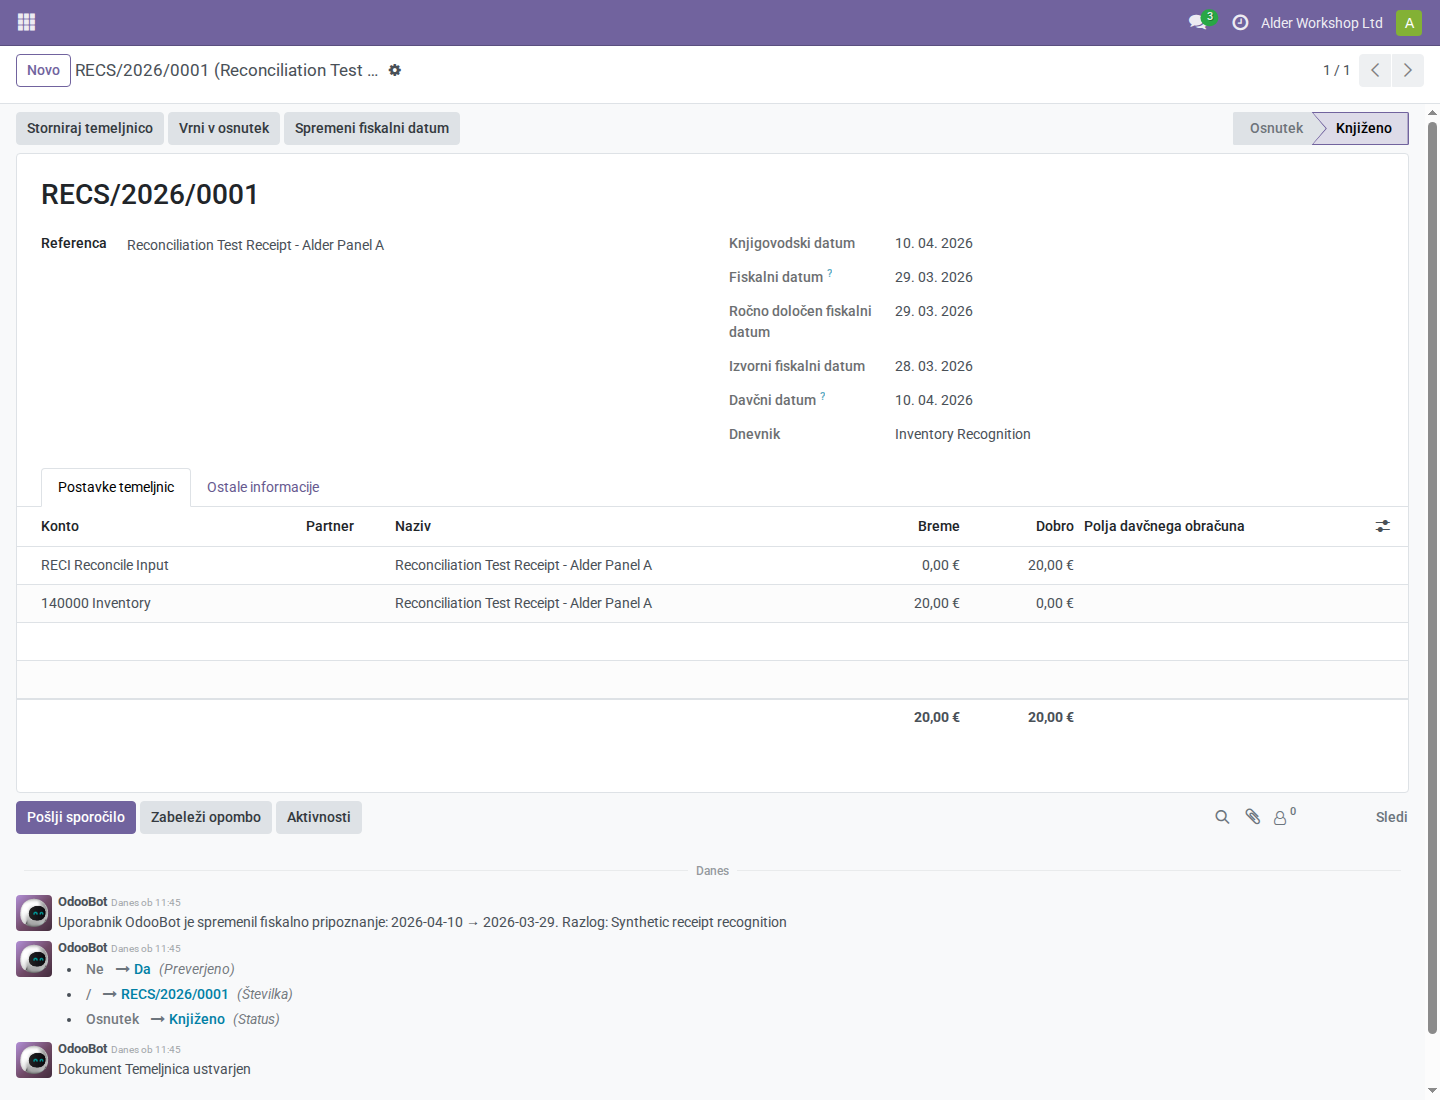Click the page vertical scrollbar
The image size is (1440, 1100).
[1432, 578]
